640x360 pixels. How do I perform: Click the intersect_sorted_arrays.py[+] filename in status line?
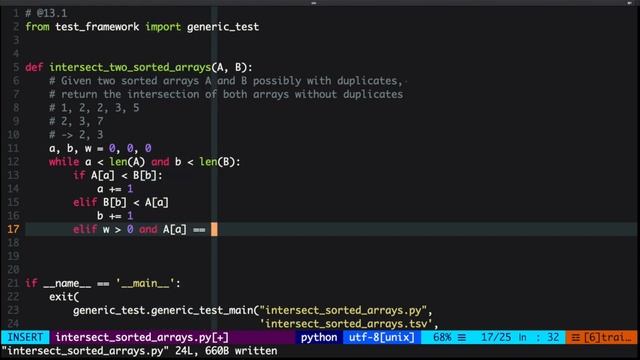point(142,337)
